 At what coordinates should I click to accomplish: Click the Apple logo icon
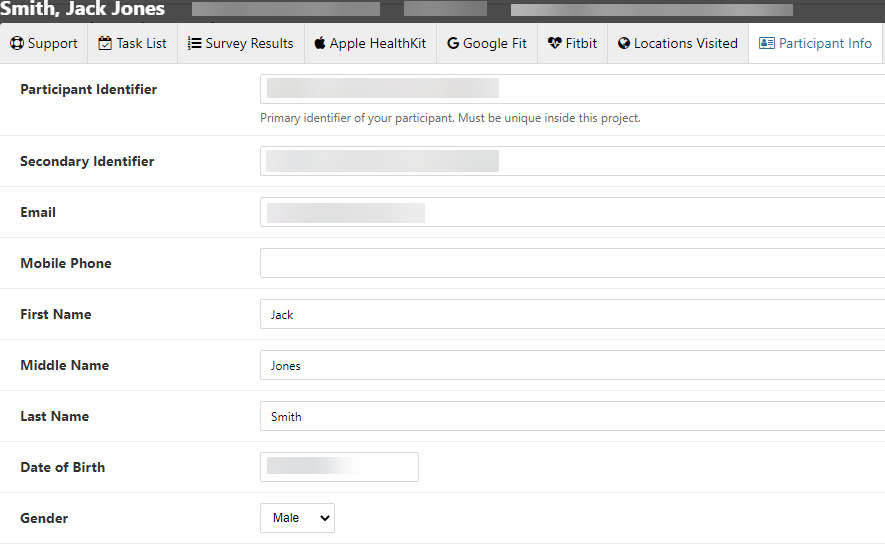click(320, 44)
